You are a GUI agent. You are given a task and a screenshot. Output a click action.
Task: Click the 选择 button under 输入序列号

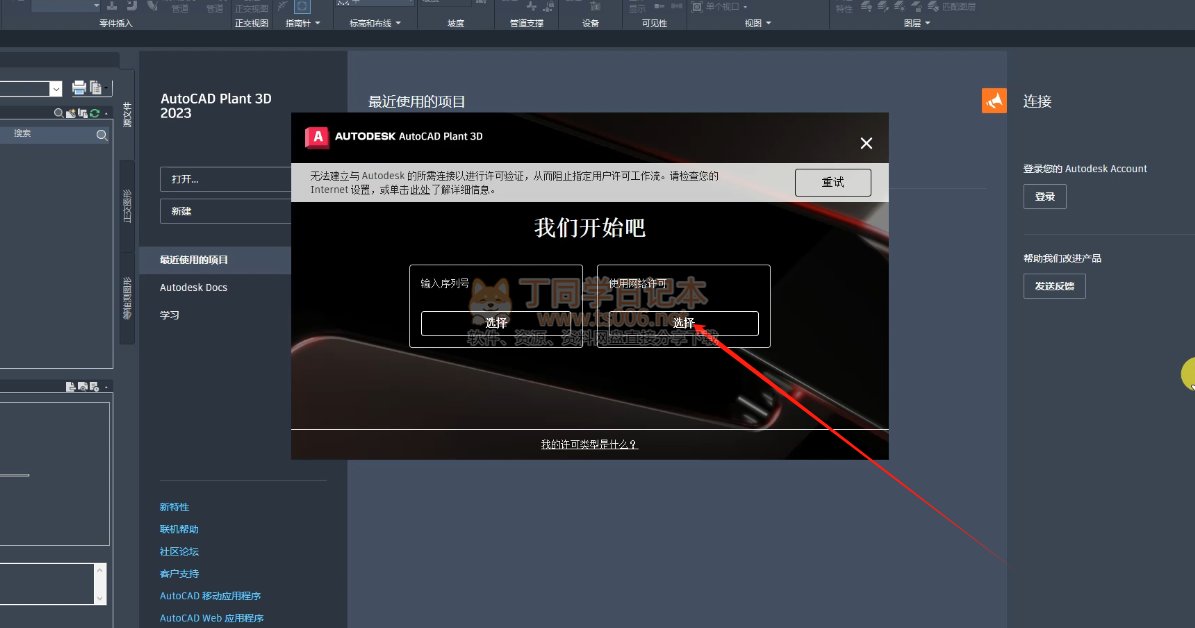[x=495, y=323]
